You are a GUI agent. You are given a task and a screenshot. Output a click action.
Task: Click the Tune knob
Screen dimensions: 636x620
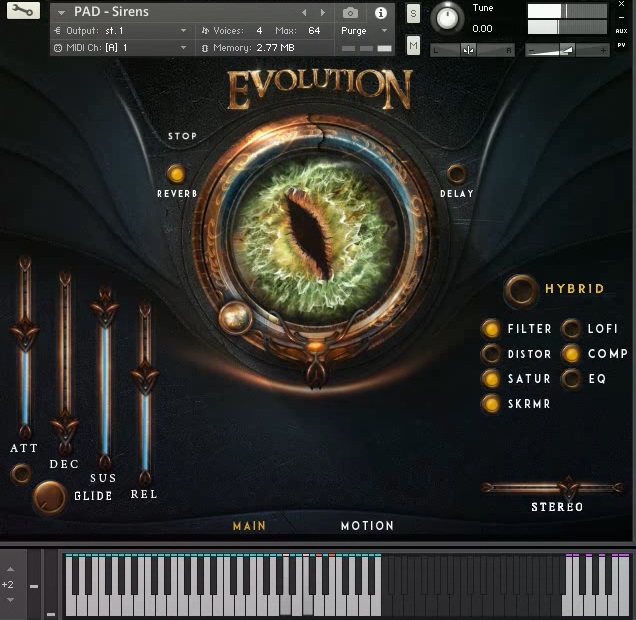pos(447,18)
